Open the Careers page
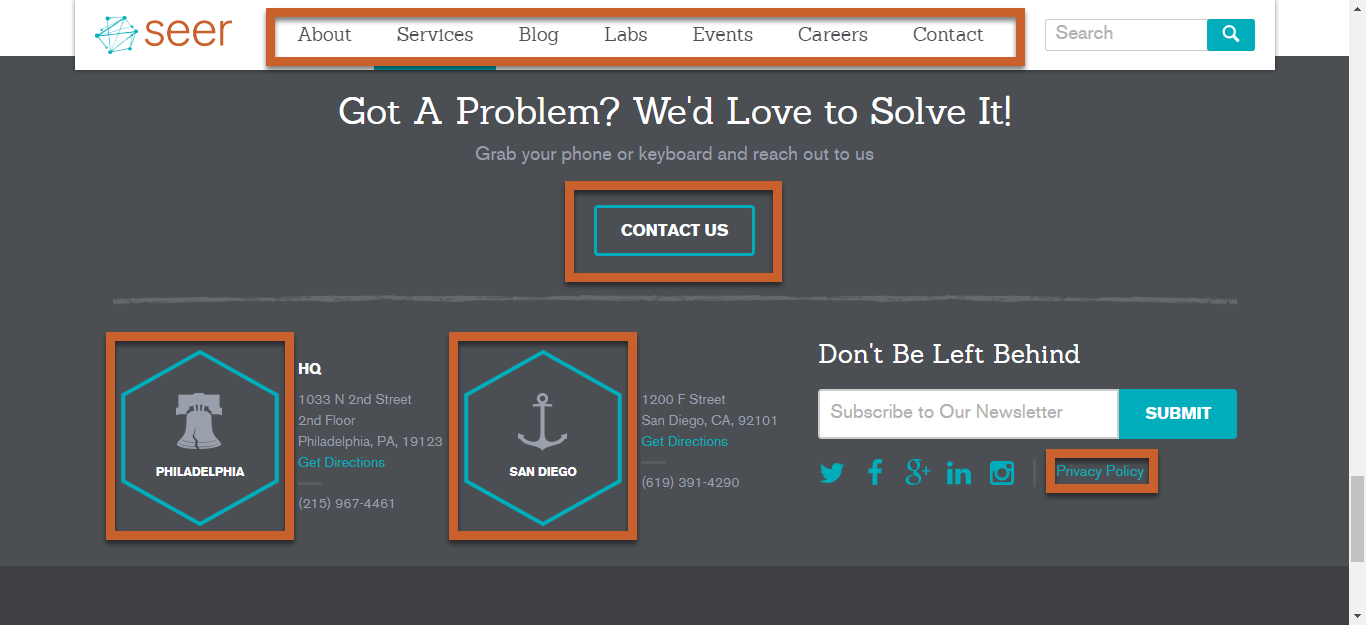This screenshot has width=1366, height=625. (x=832, y=35)
